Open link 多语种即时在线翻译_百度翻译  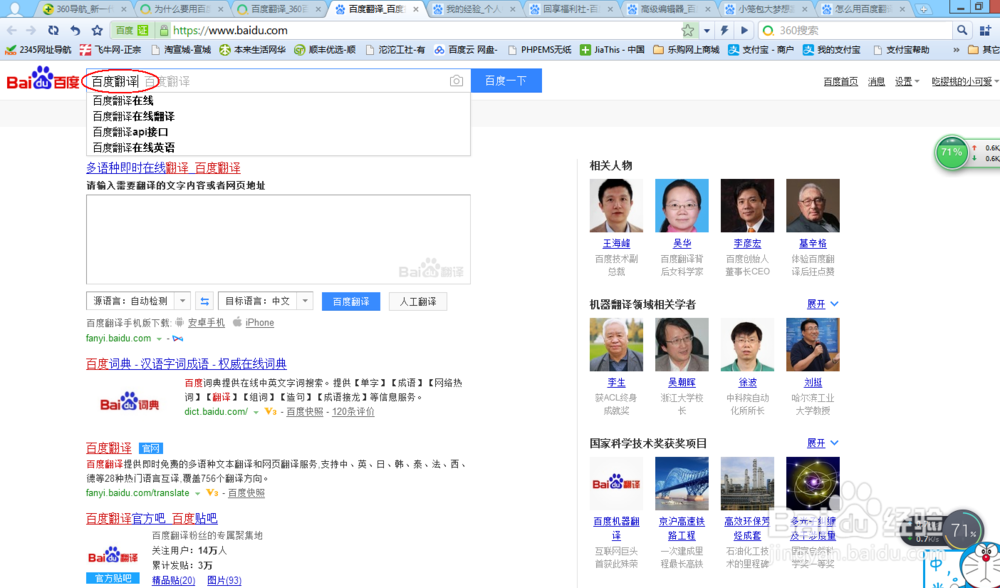[x=163, y=168]
